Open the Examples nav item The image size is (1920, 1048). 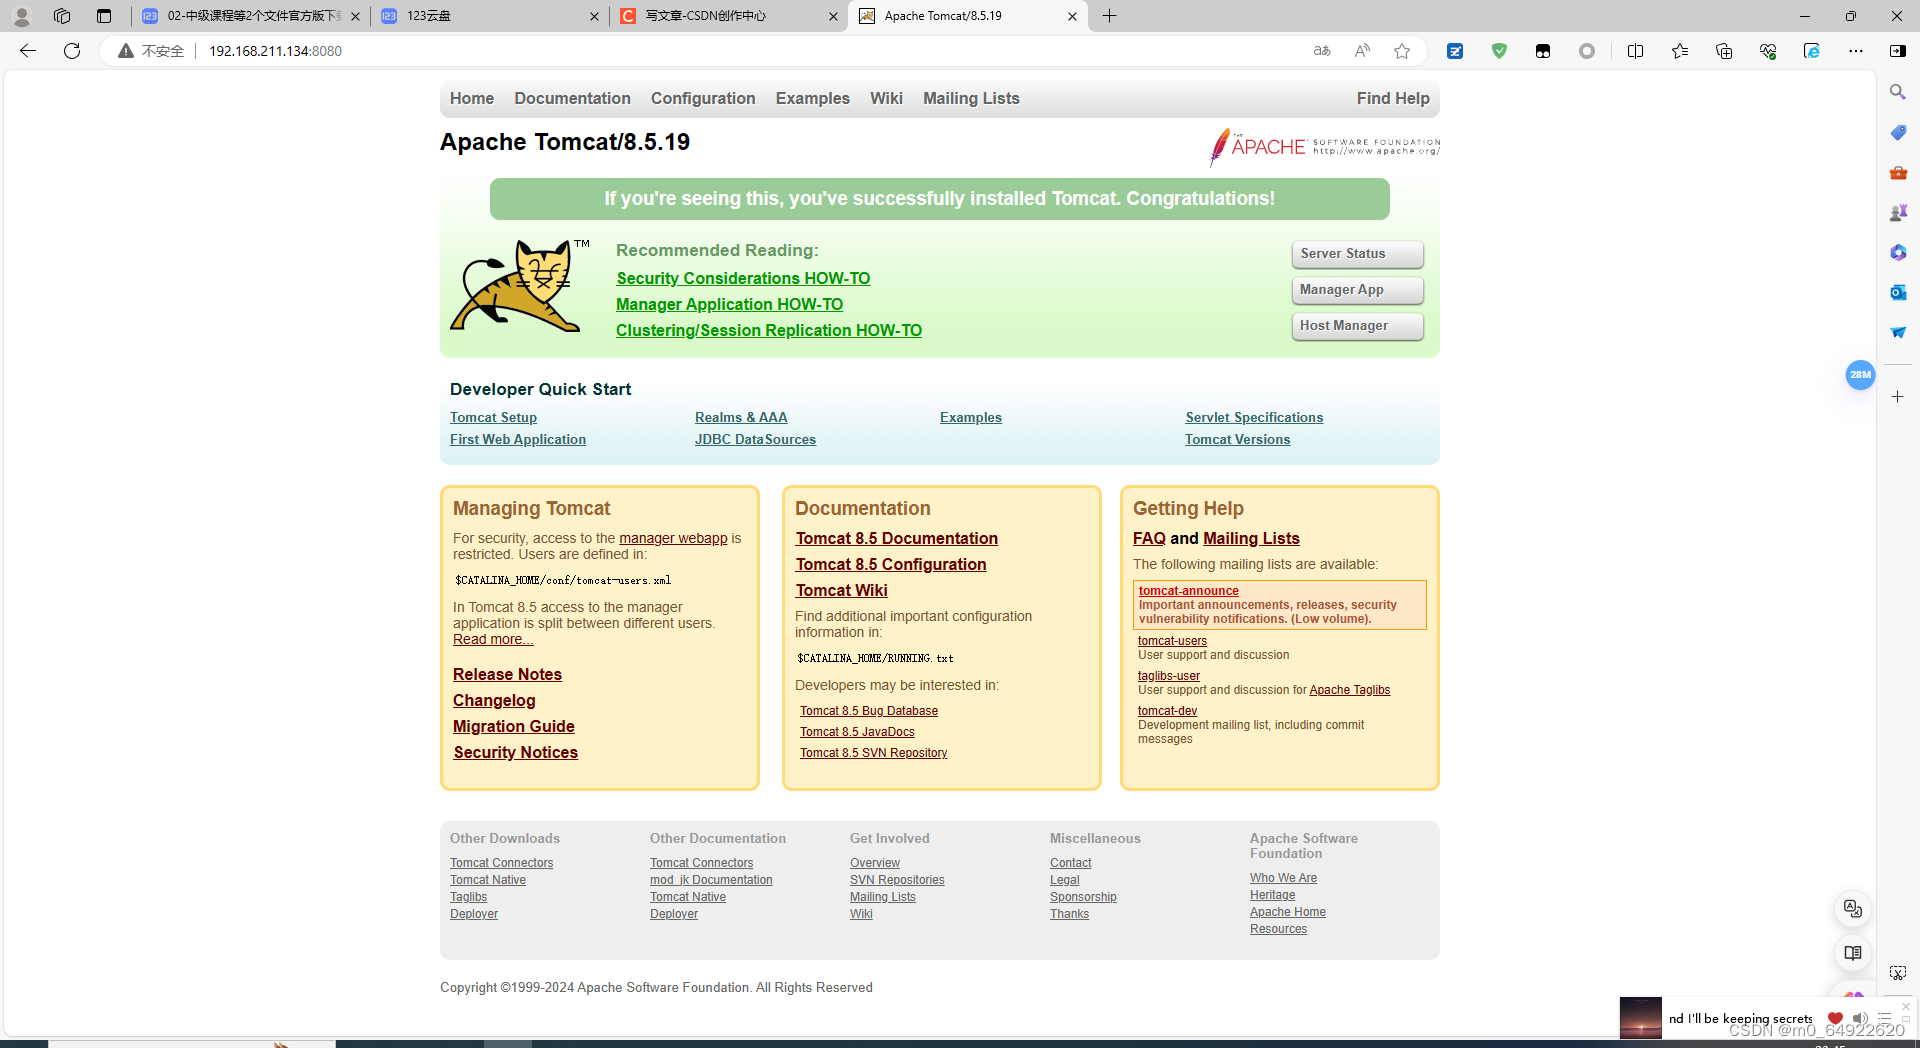pyautogui.click(x=812, y=98)
